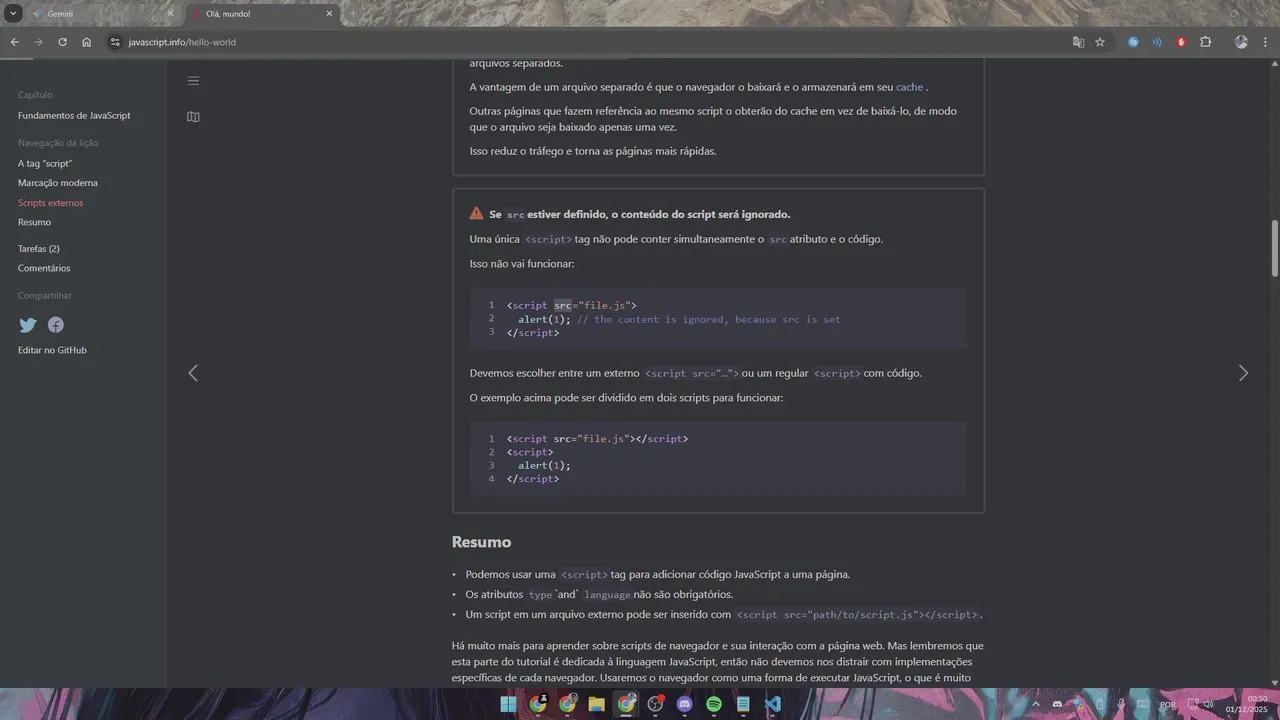Open File Explorer from taskbar

coord(597,704)
